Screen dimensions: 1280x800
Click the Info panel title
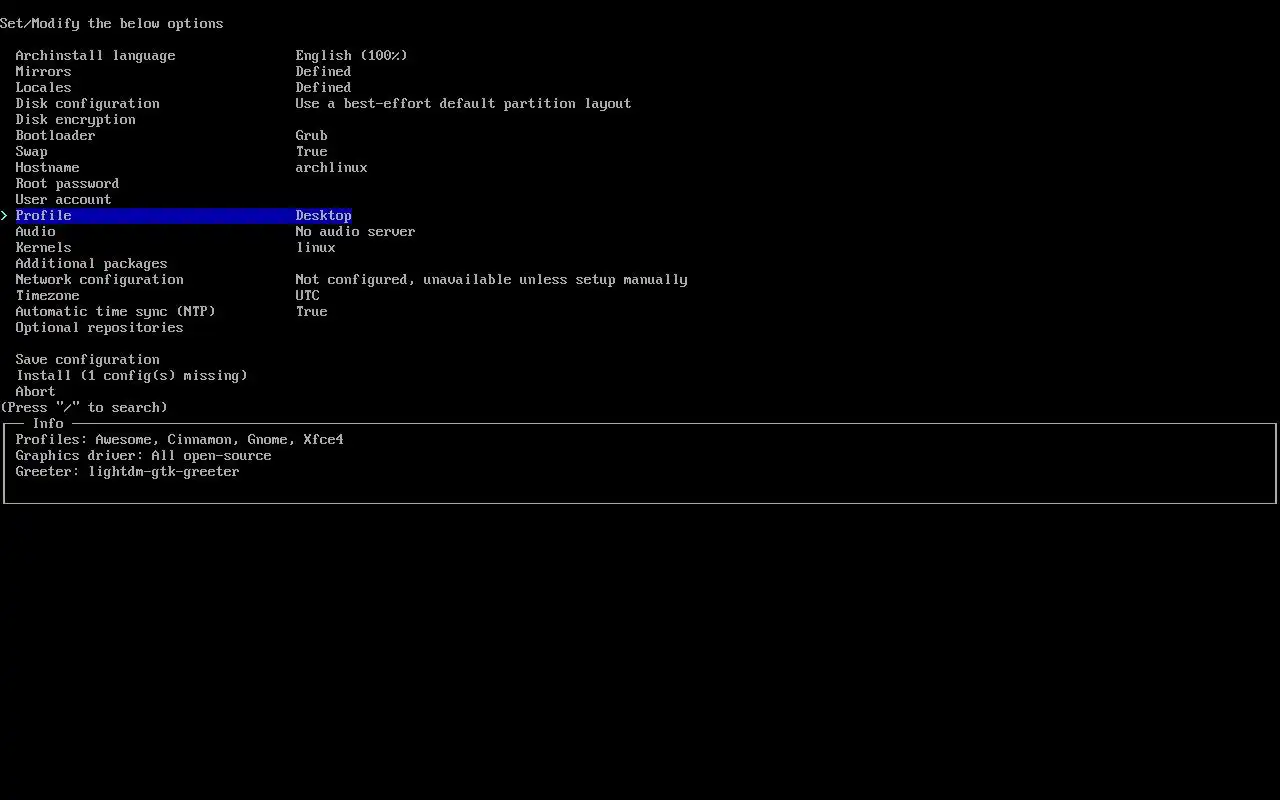pyautogui.click(x=47, y=423)
